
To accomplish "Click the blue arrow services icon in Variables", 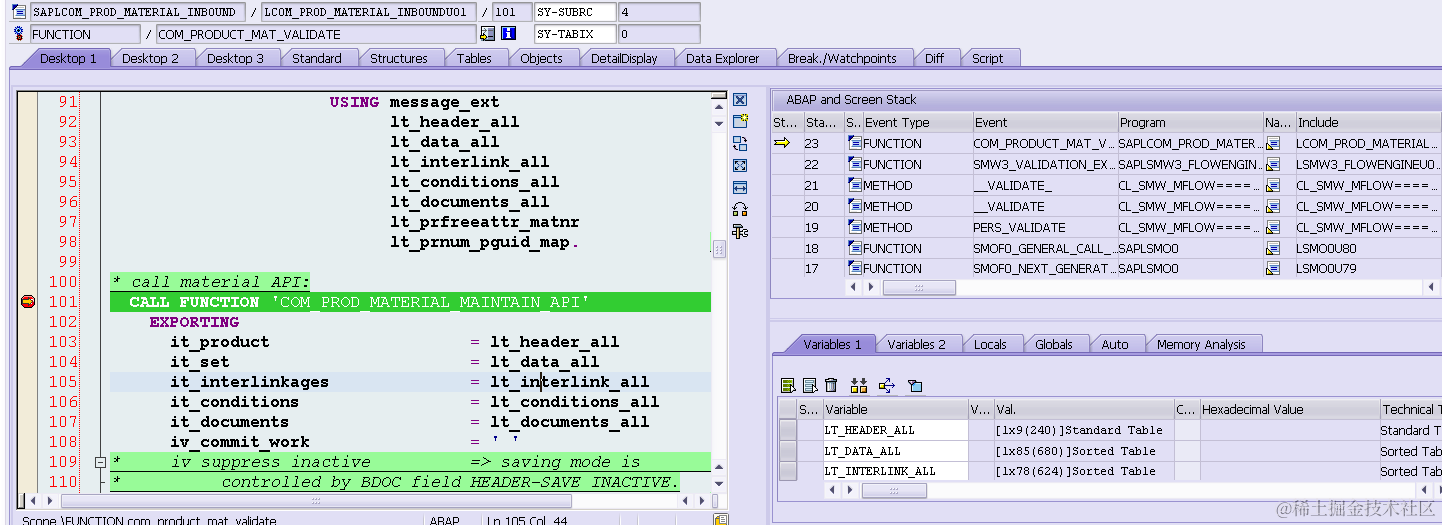I will tap(886, 385).
